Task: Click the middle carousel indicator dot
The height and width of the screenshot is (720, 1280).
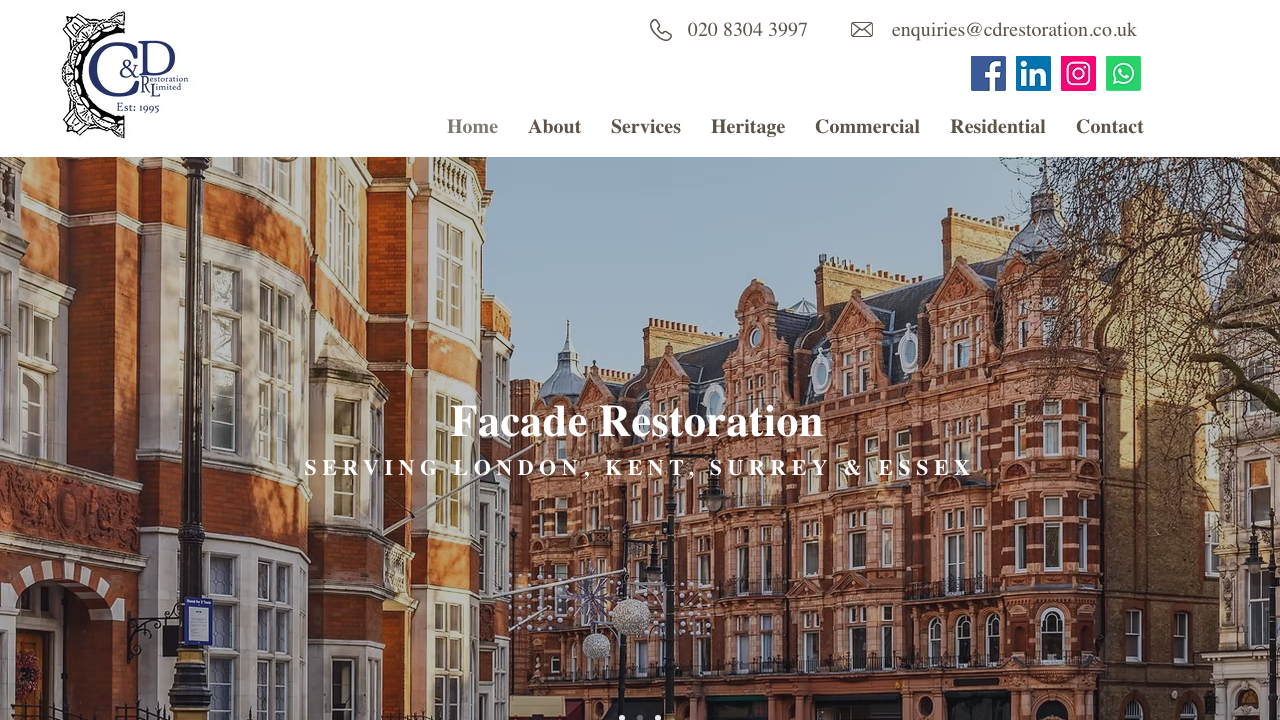Action: (x=640, y=718)
